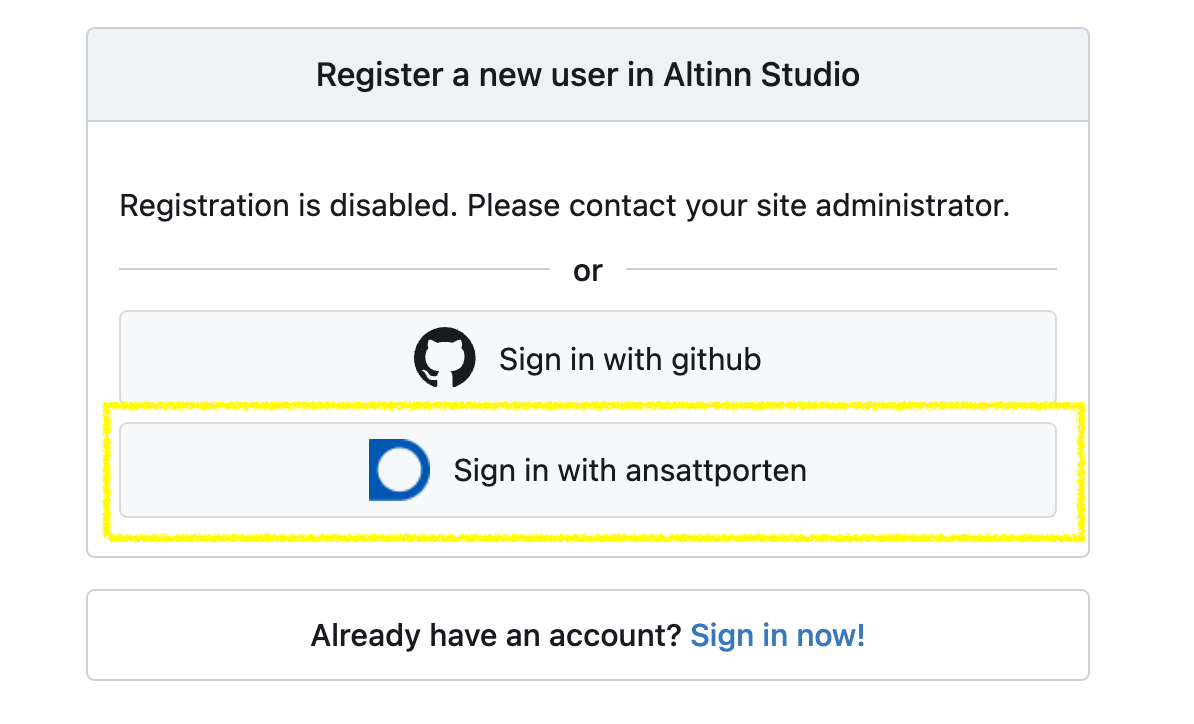Click the GitHub octocat logo icon
The height and width of the screenshot is (724, 1194).
[x=445, y=357]
